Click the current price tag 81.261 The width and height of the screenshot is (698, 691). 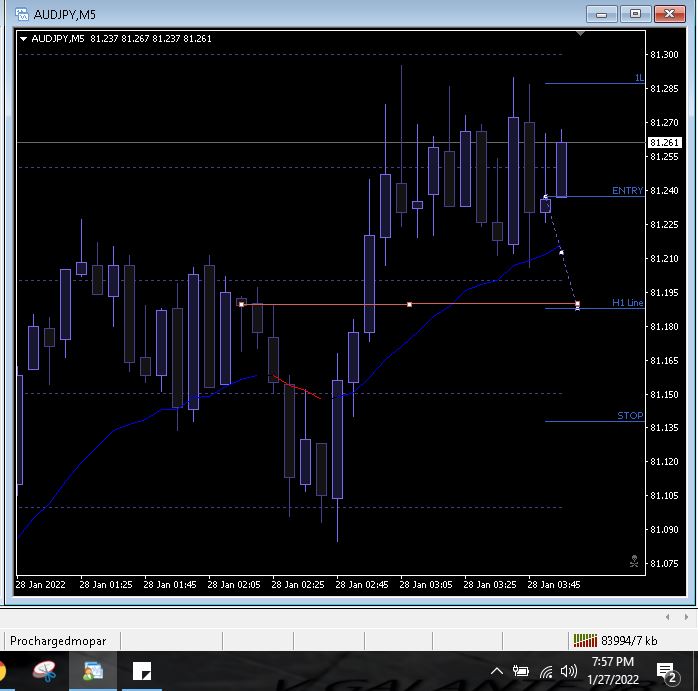[664, 142]
